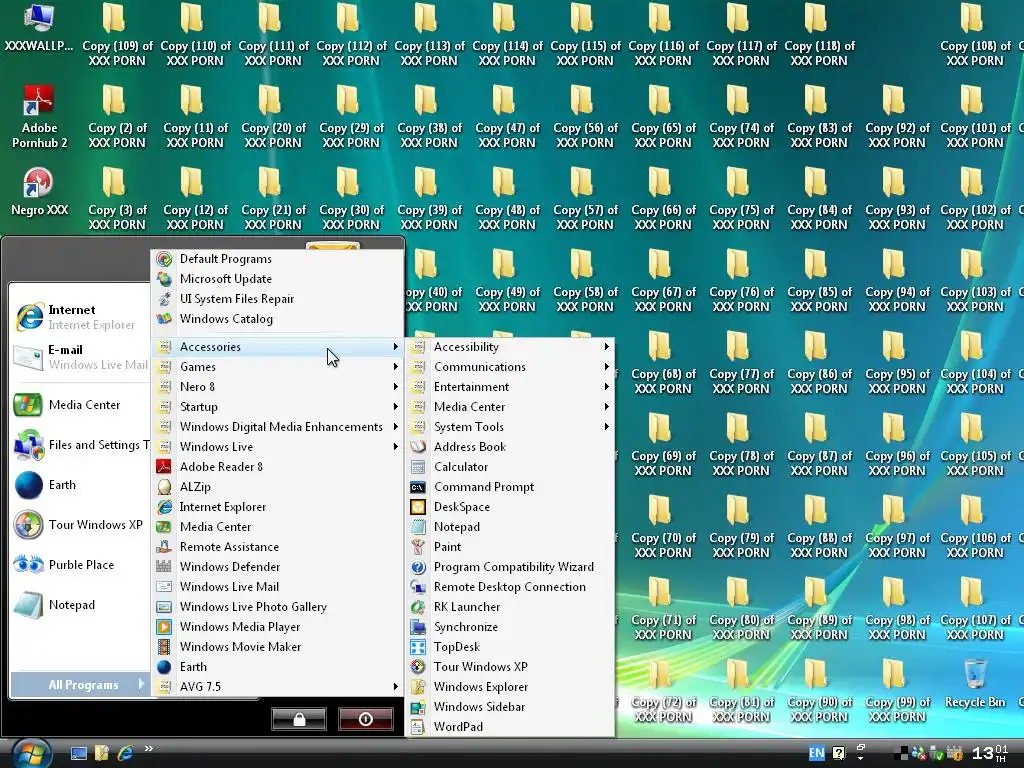Open Windows Live Photo Gallery

(x=277, y=607)
